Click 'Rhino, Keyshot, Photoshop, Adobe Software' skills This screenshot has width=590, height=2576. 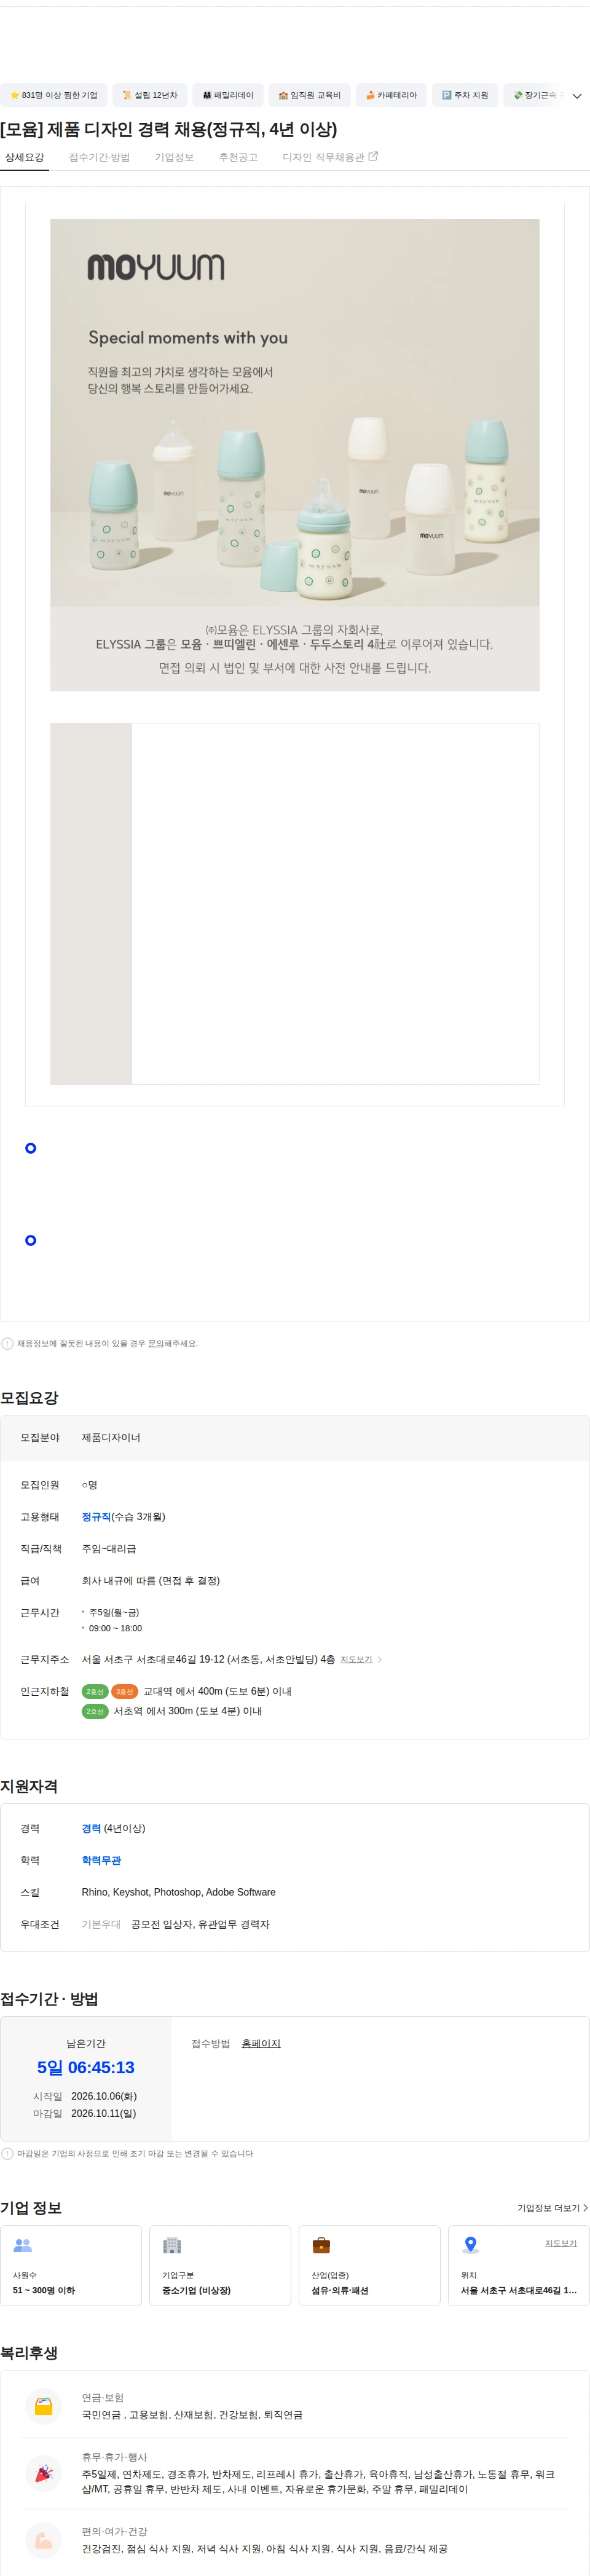pos(178,1892)
